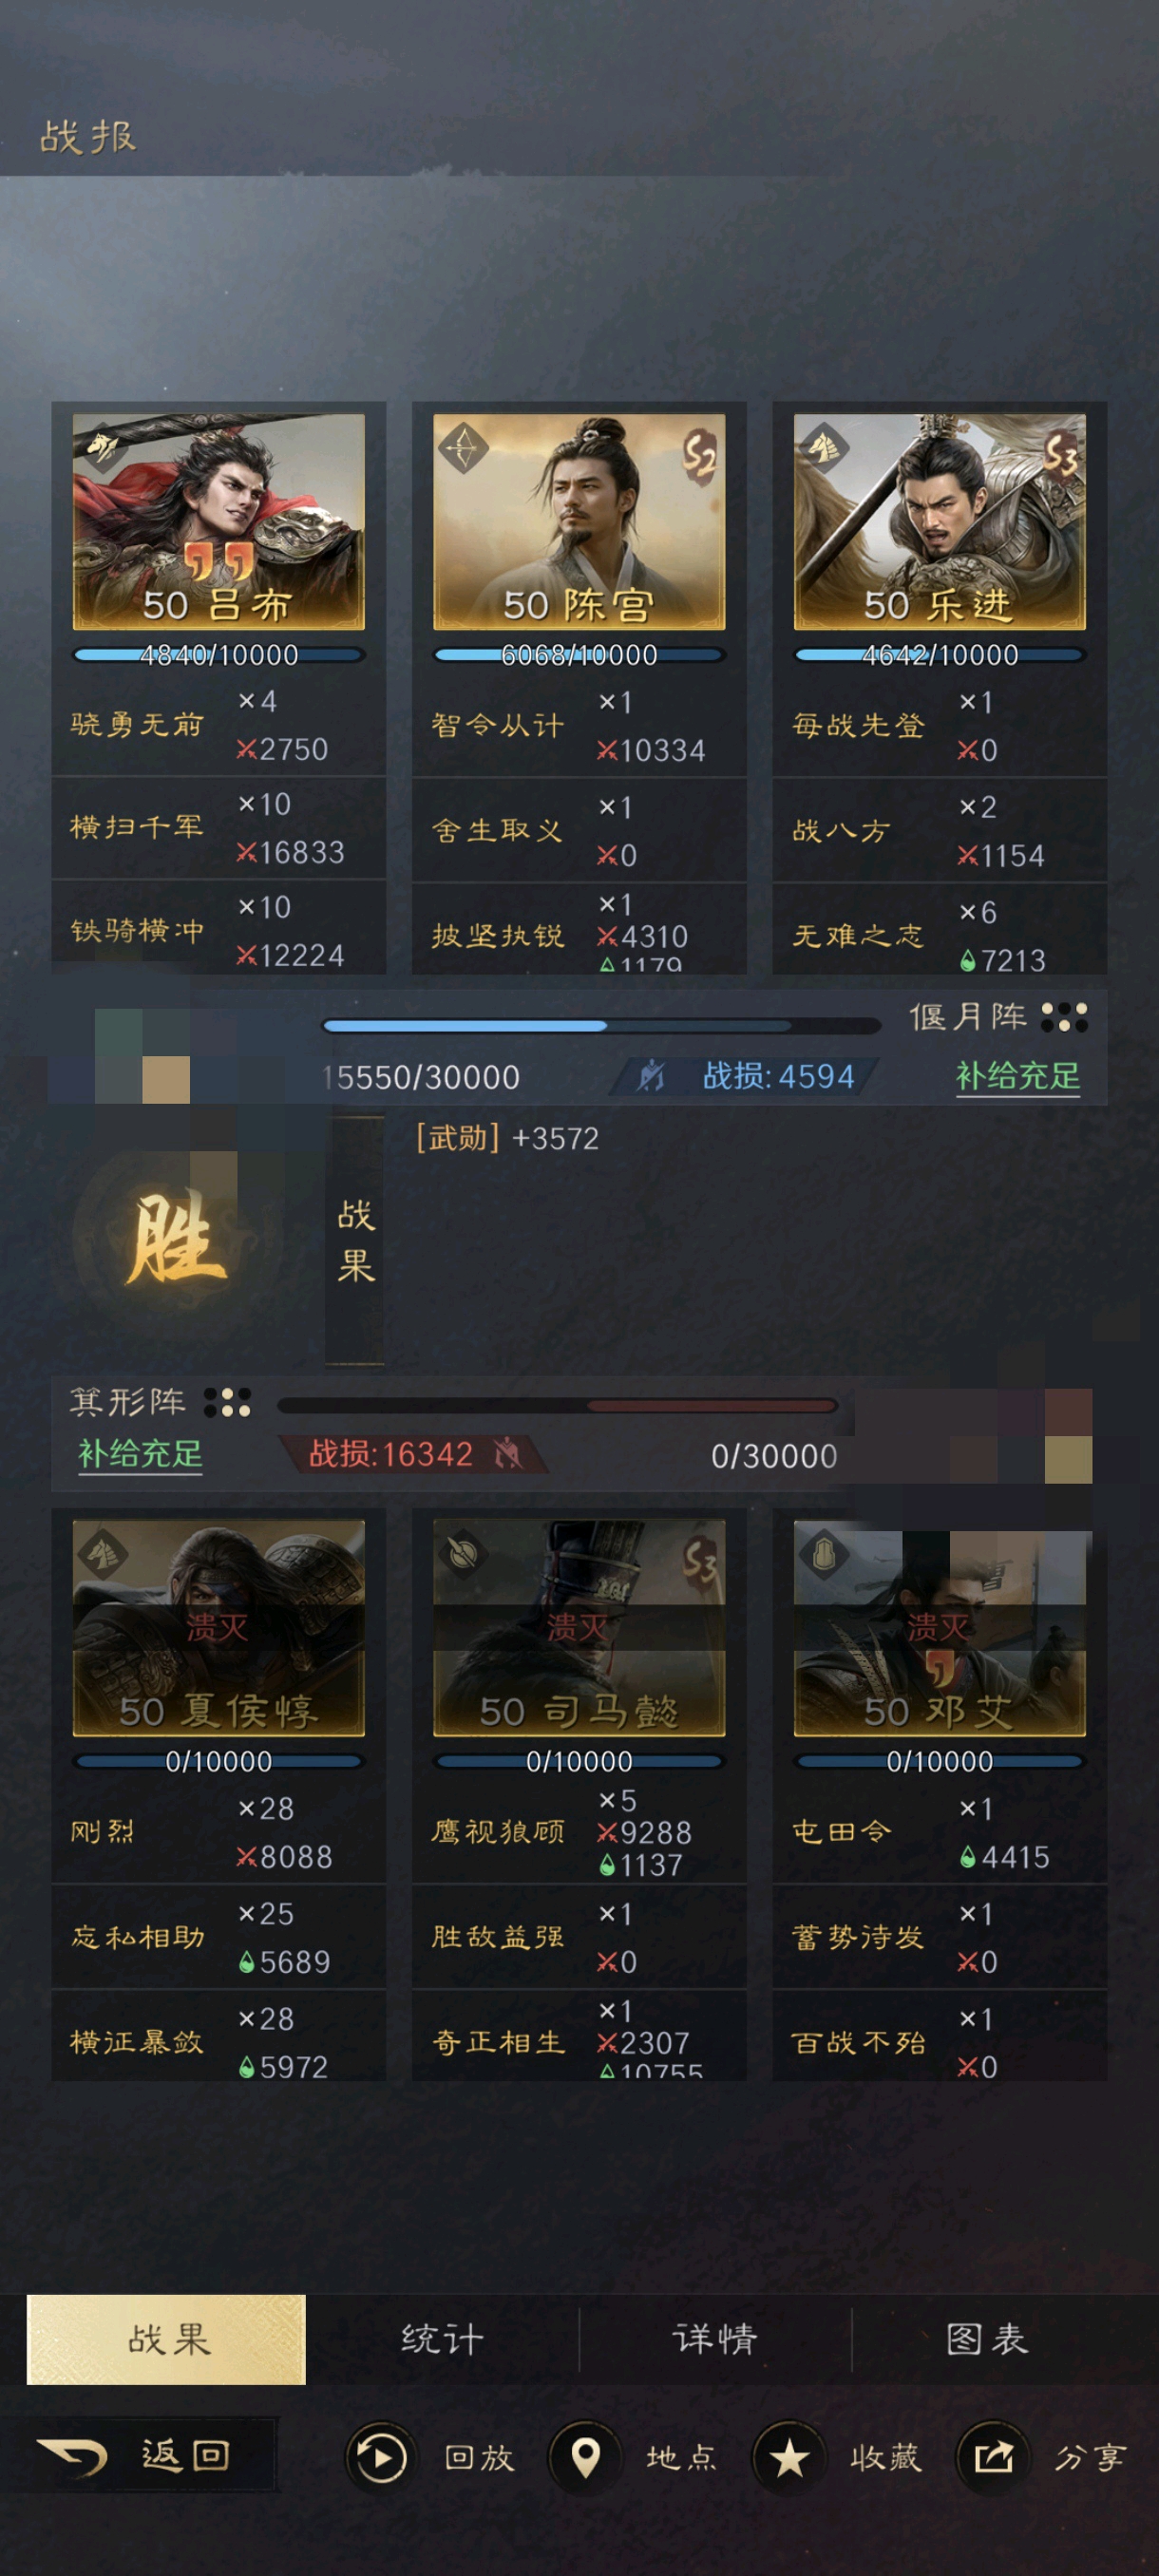1159x2576 pixels.
Task: Tap the shield troop icon on 邓艾's portrait
Action: [823, 1554]
